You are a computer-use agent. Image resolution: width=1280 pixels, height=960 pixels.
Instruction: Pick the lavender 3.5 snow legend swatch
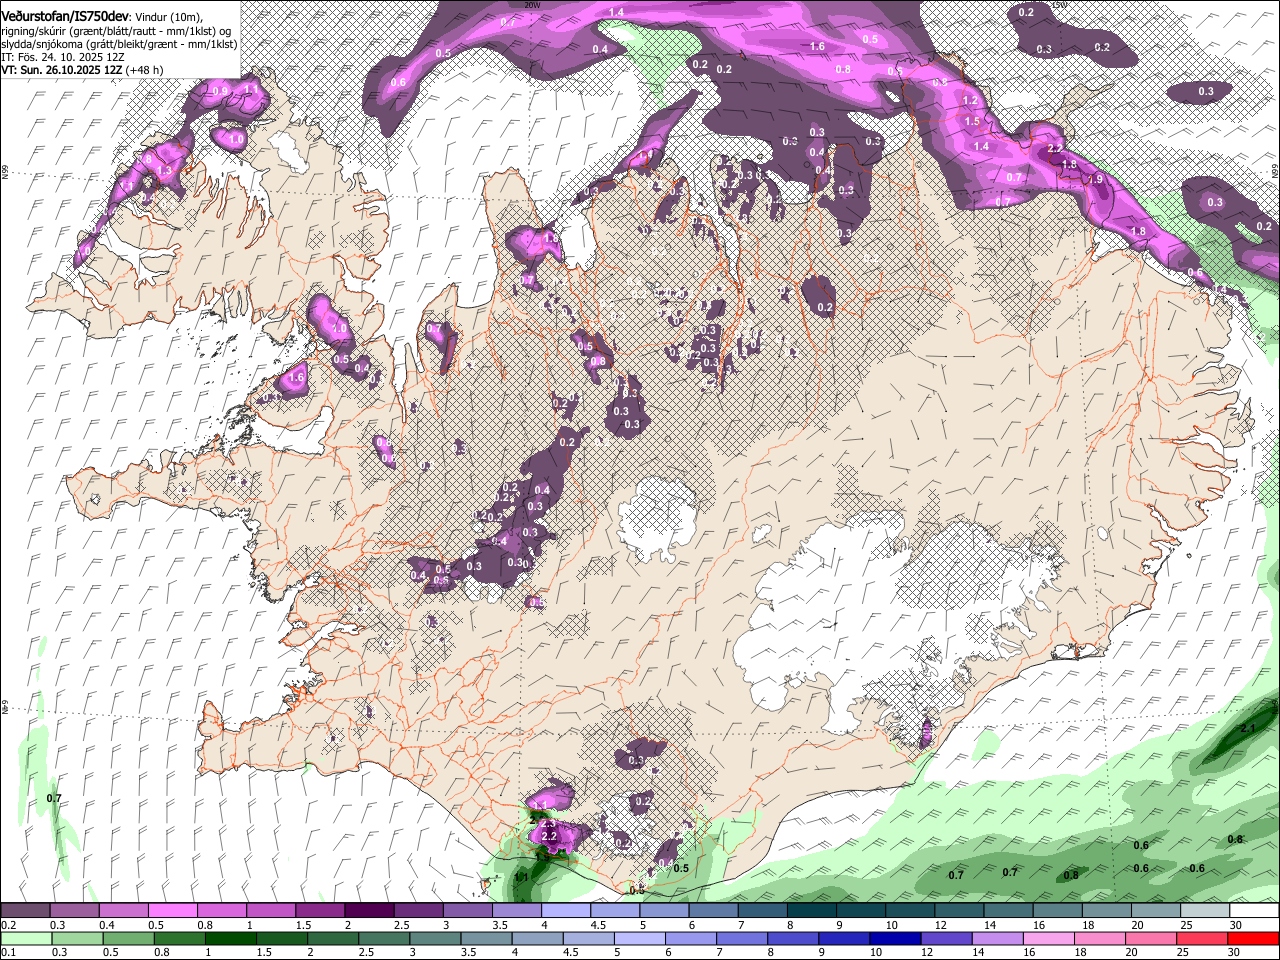click(517, 911)
